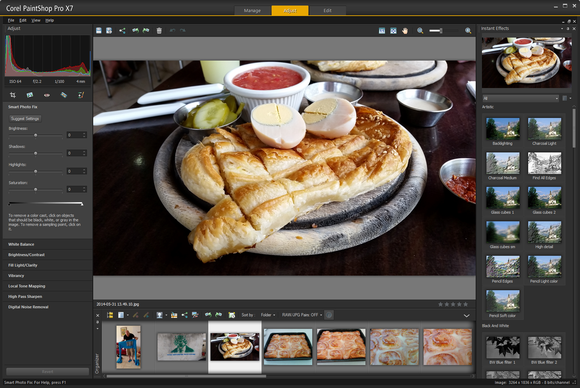Click the Share icon in the top toolbar
This screenshot has height=388, width=580.
pyautogui.click(x=122, y=31)
